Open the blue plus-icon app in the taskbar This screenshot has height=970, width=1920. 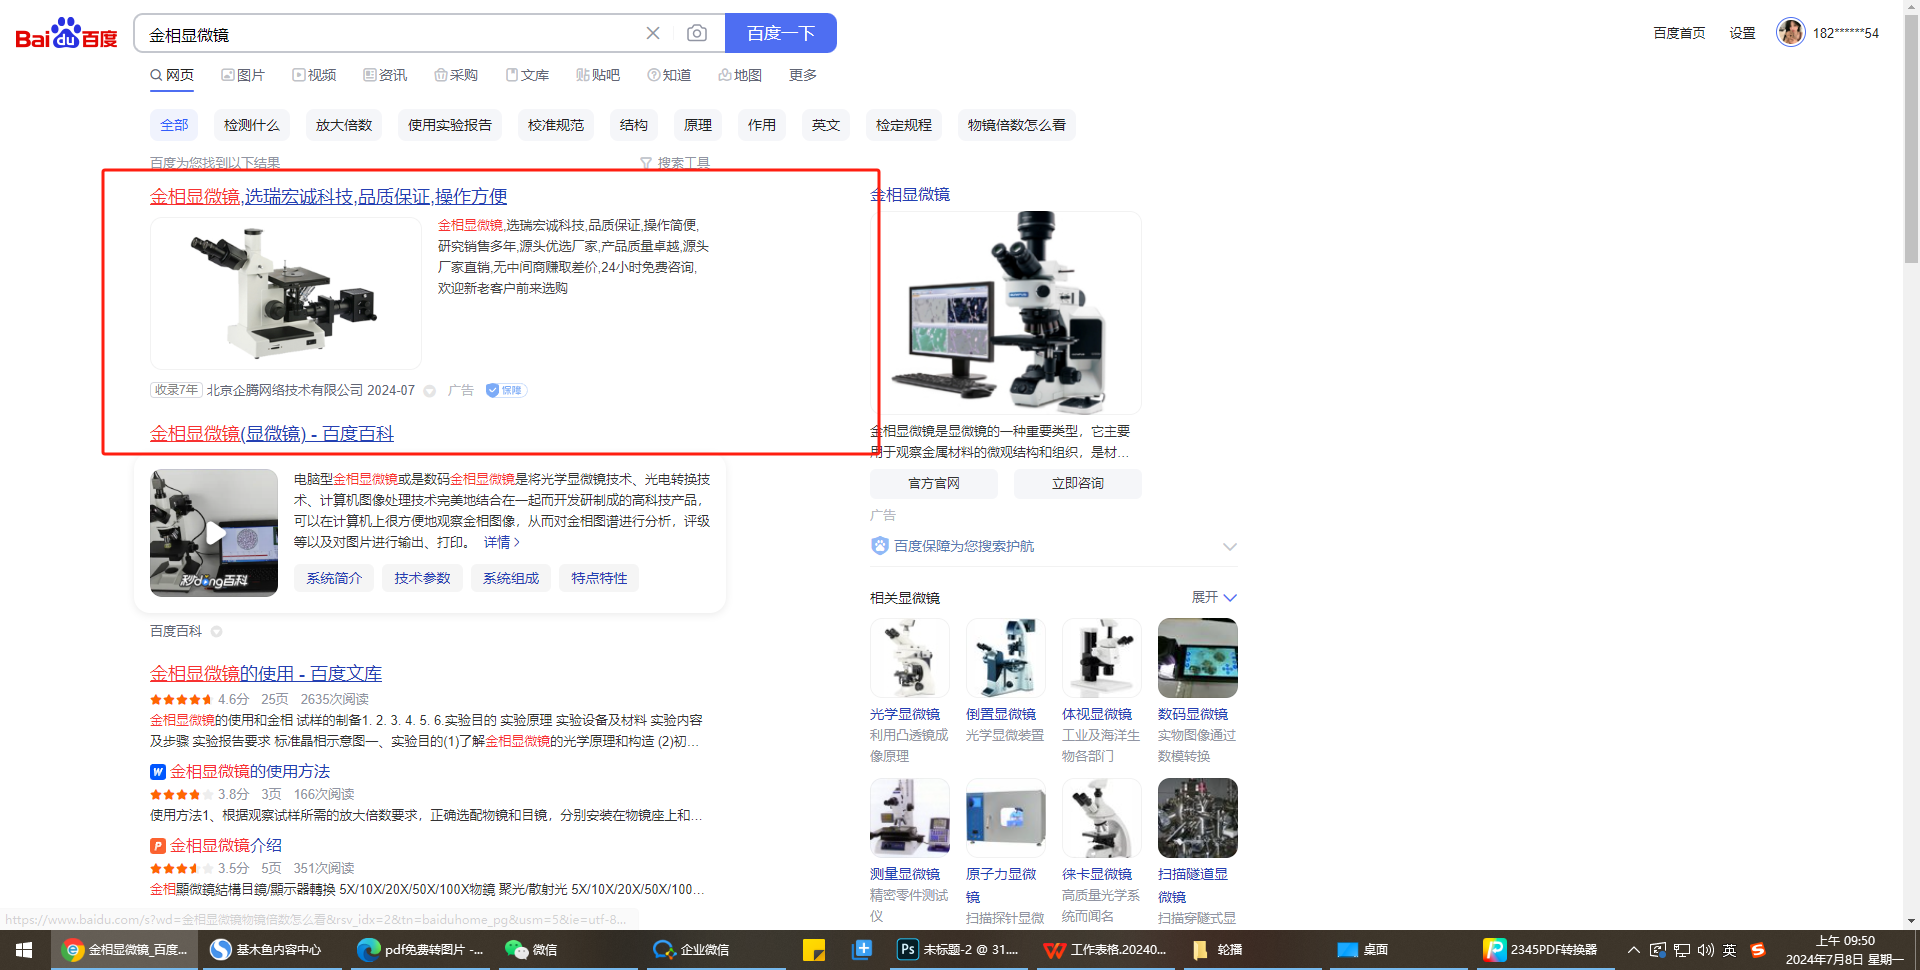point(862,950)
